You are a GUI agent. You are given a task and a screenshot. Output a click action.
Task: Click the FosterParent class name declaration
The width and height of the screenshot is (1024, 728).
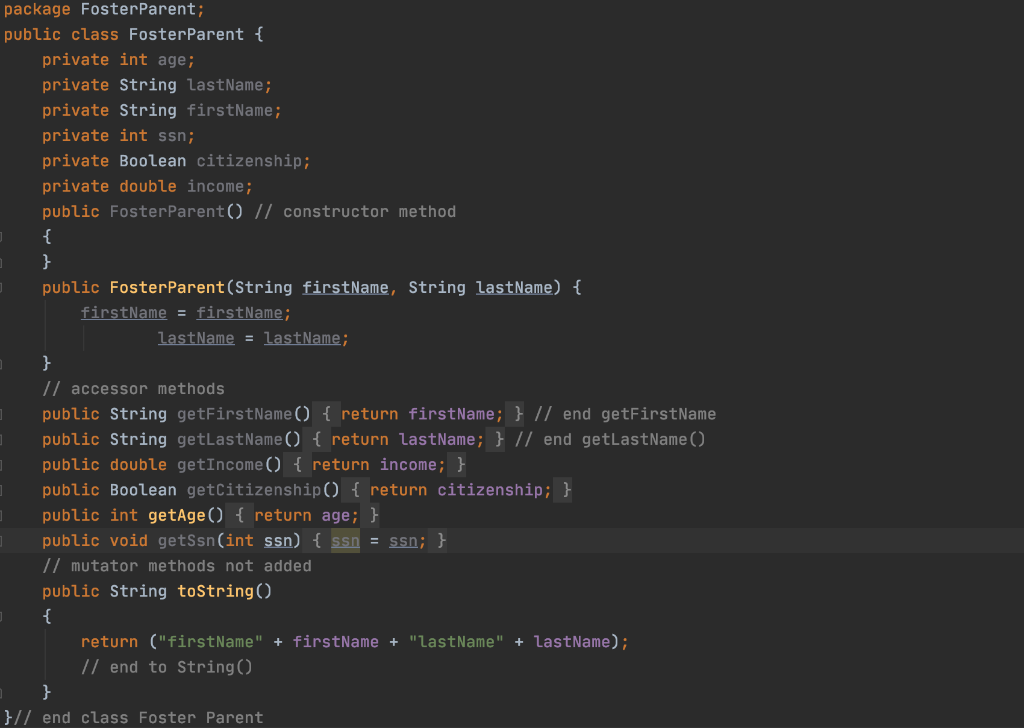coord(186,34)
